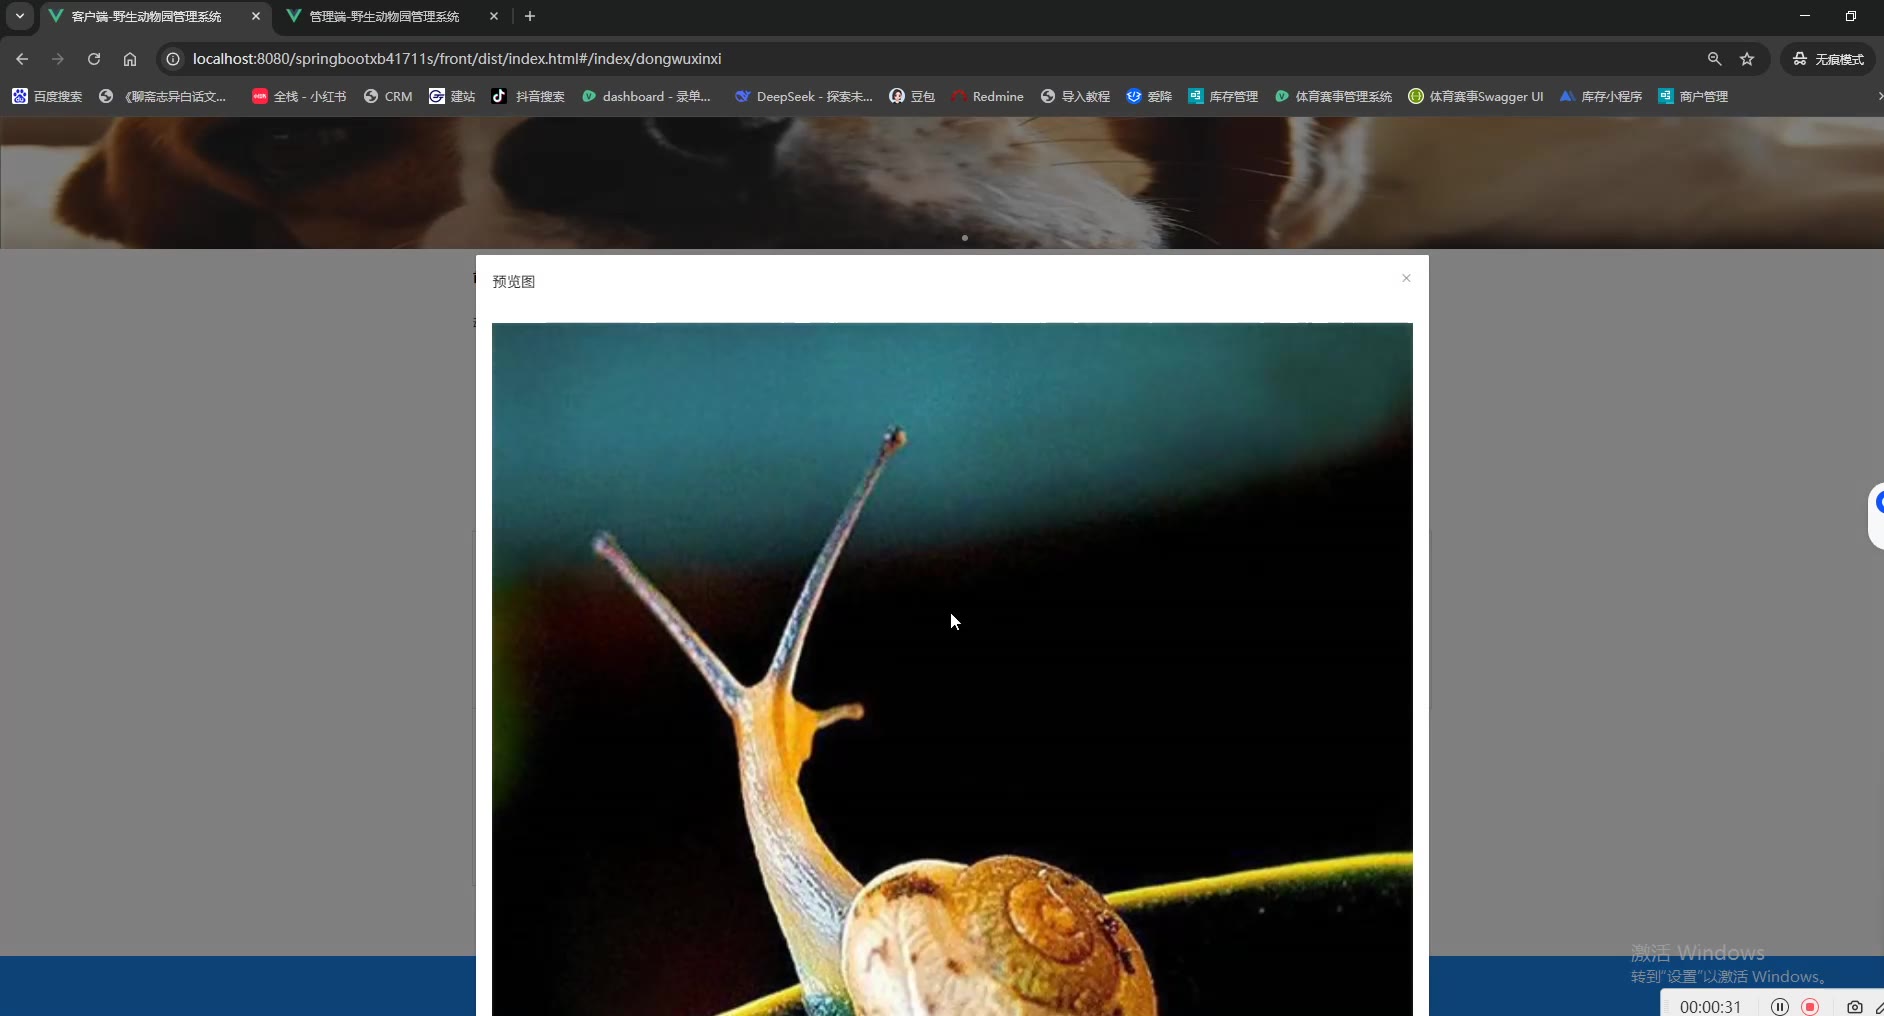
Task: Close the 客户端-野生动物园管理系统 tab
Action: 256,17
